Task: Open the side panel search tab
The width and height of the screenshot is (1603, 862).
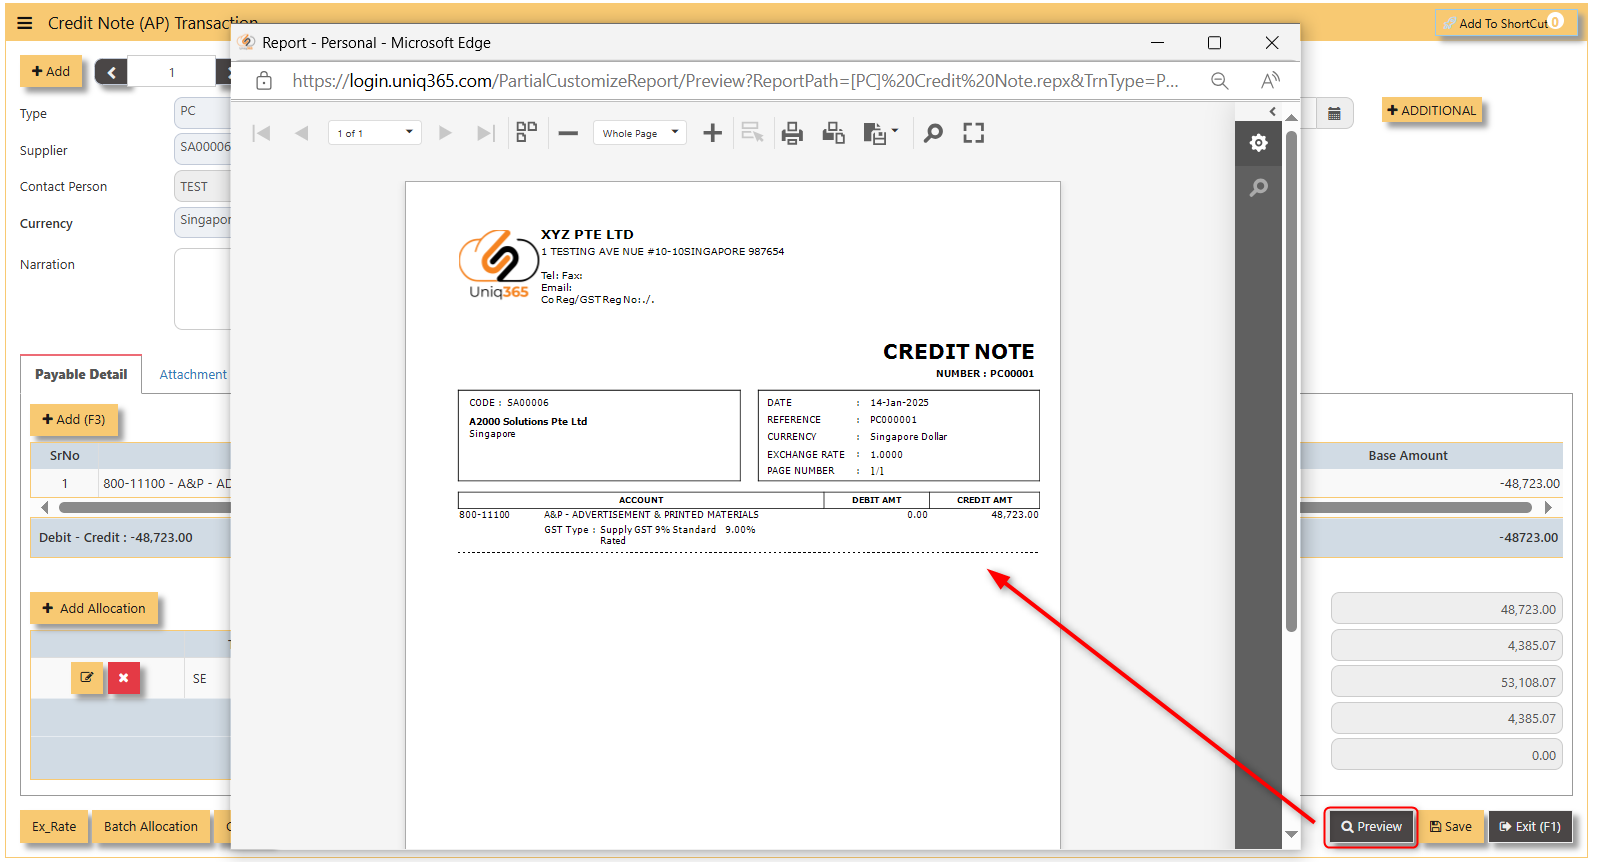Action: (1258, 187)
